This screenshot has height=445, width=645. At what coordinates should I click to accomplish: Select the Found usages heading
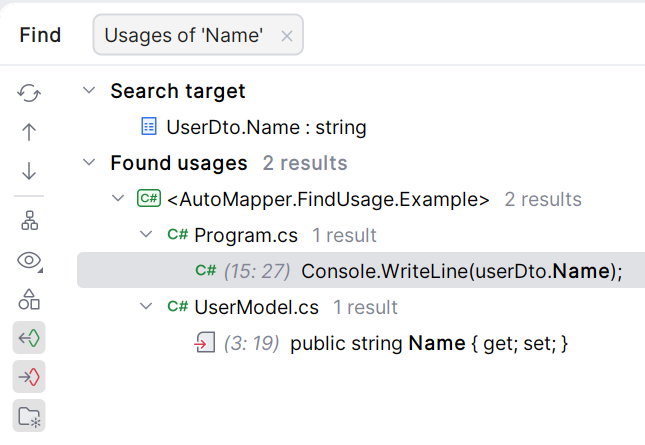[x=179, y=163]
